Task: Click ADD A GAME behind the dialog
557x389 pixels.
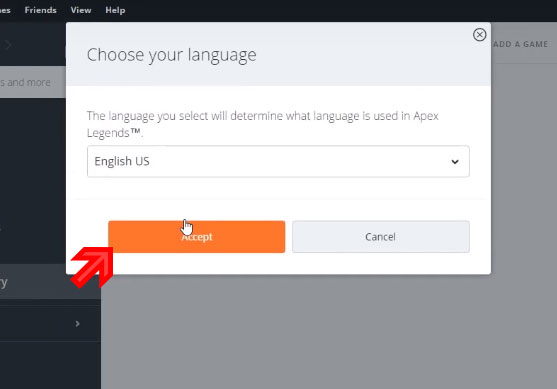Action: pos(520,44)
